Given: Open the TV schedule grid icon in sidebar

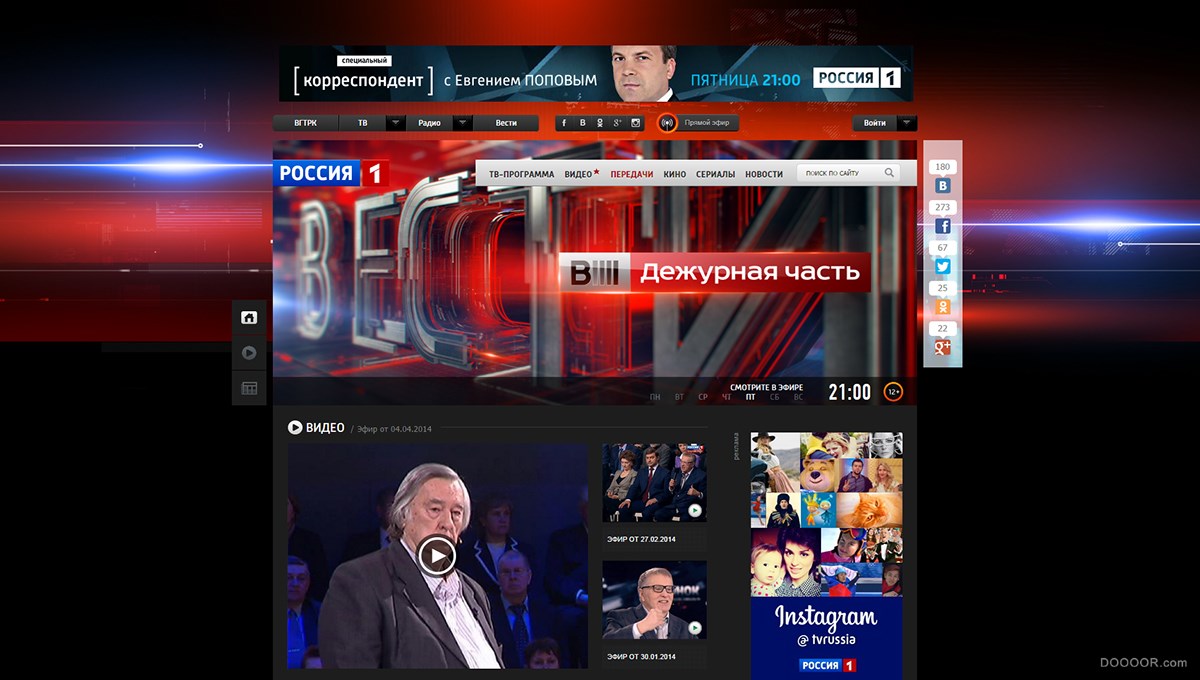Looking at the screenshot, I should pos(249,388).
